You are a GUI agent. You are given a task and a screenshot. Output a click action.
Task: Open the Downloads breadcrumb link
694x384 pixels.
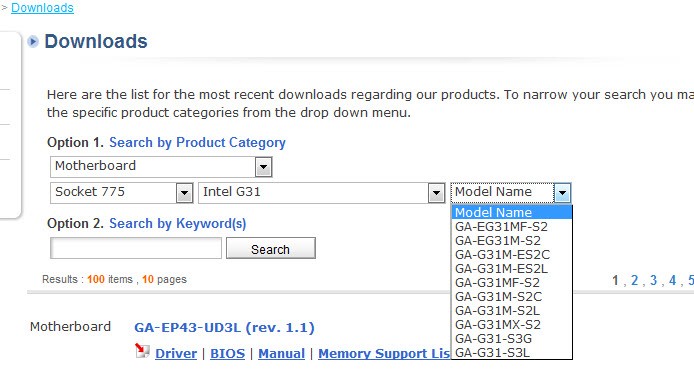pos(42,8)
